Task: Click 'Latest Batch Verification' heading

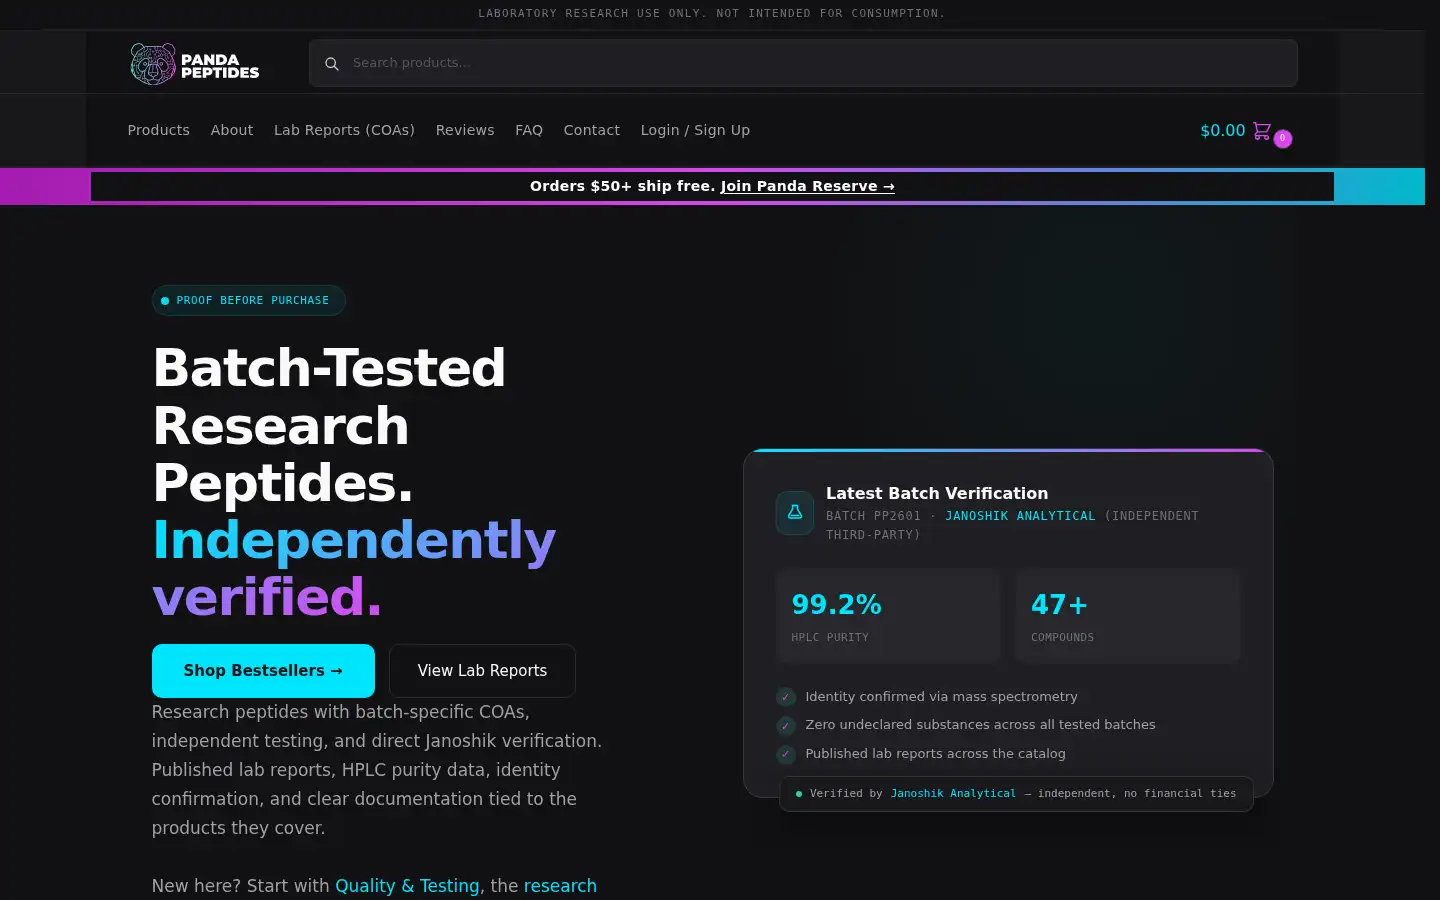Action: (937, 493)
